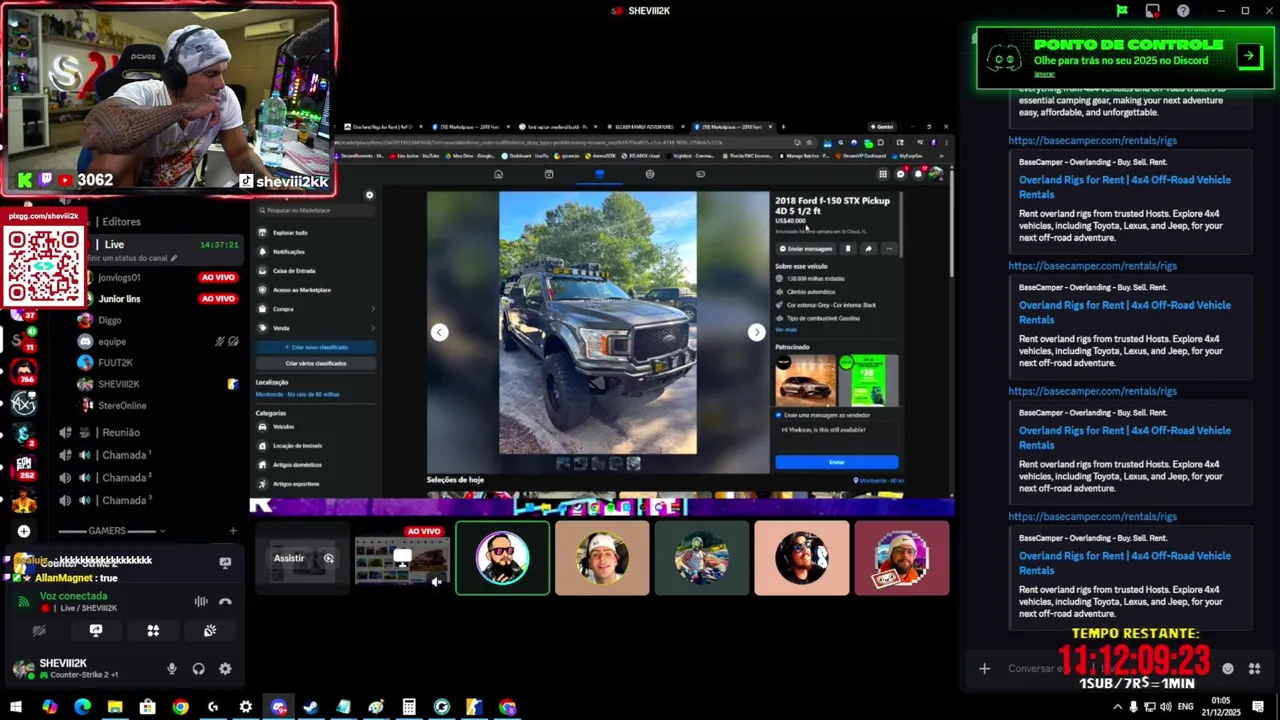Show next photo of the Ford listing
Screen dimensions: 1280x720
click(x=756, y=332)
